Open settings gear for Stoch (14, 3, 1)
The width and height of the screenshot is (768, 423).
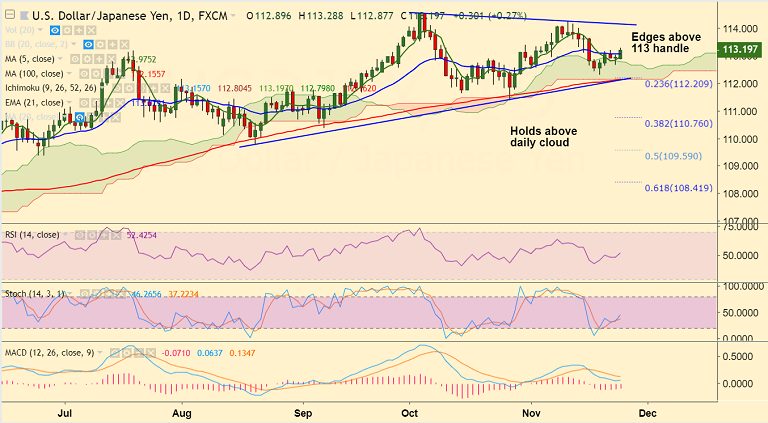point(96,294)
